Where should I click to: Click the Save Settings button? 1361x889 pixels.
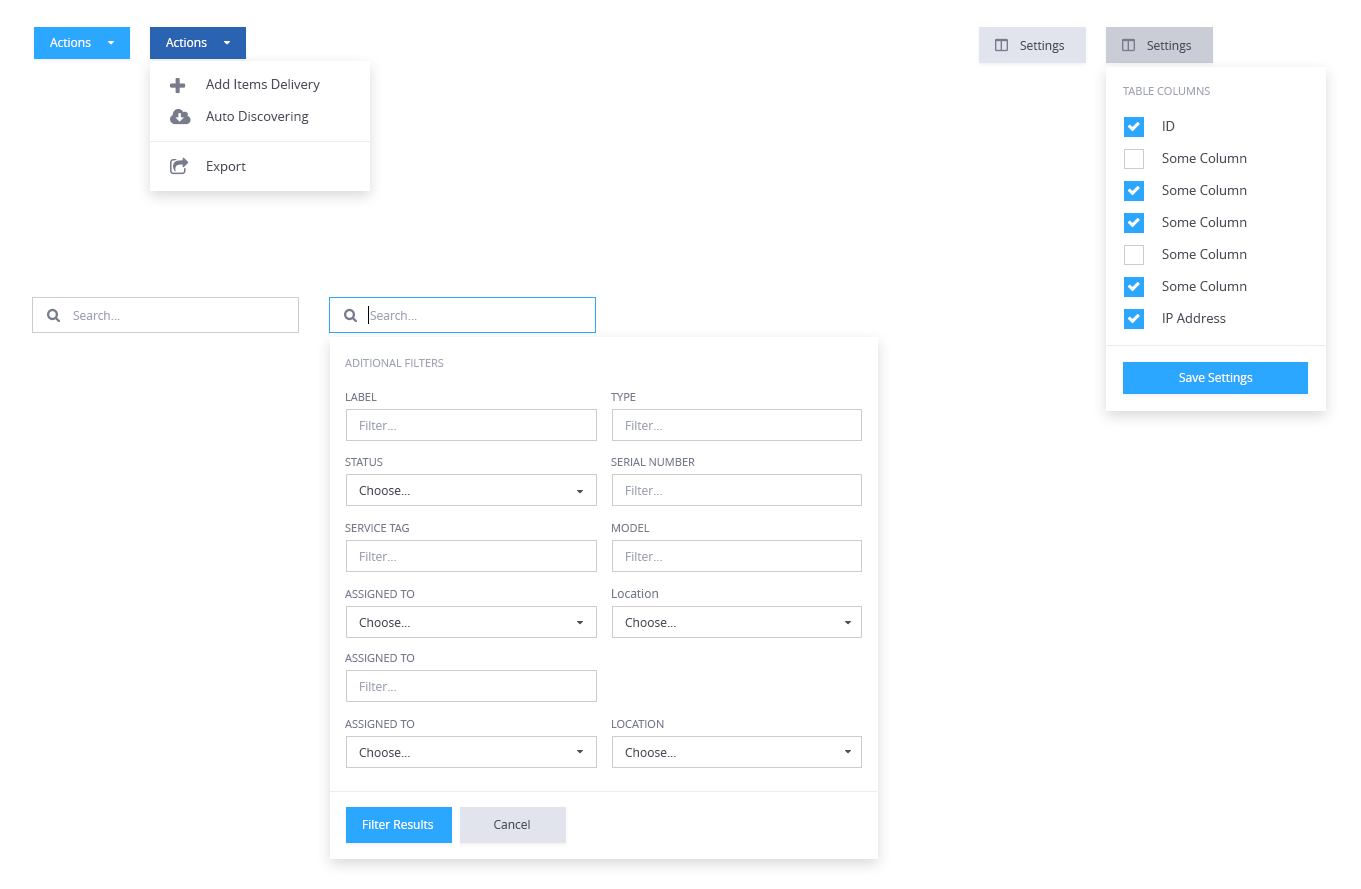click(1215, 378)
